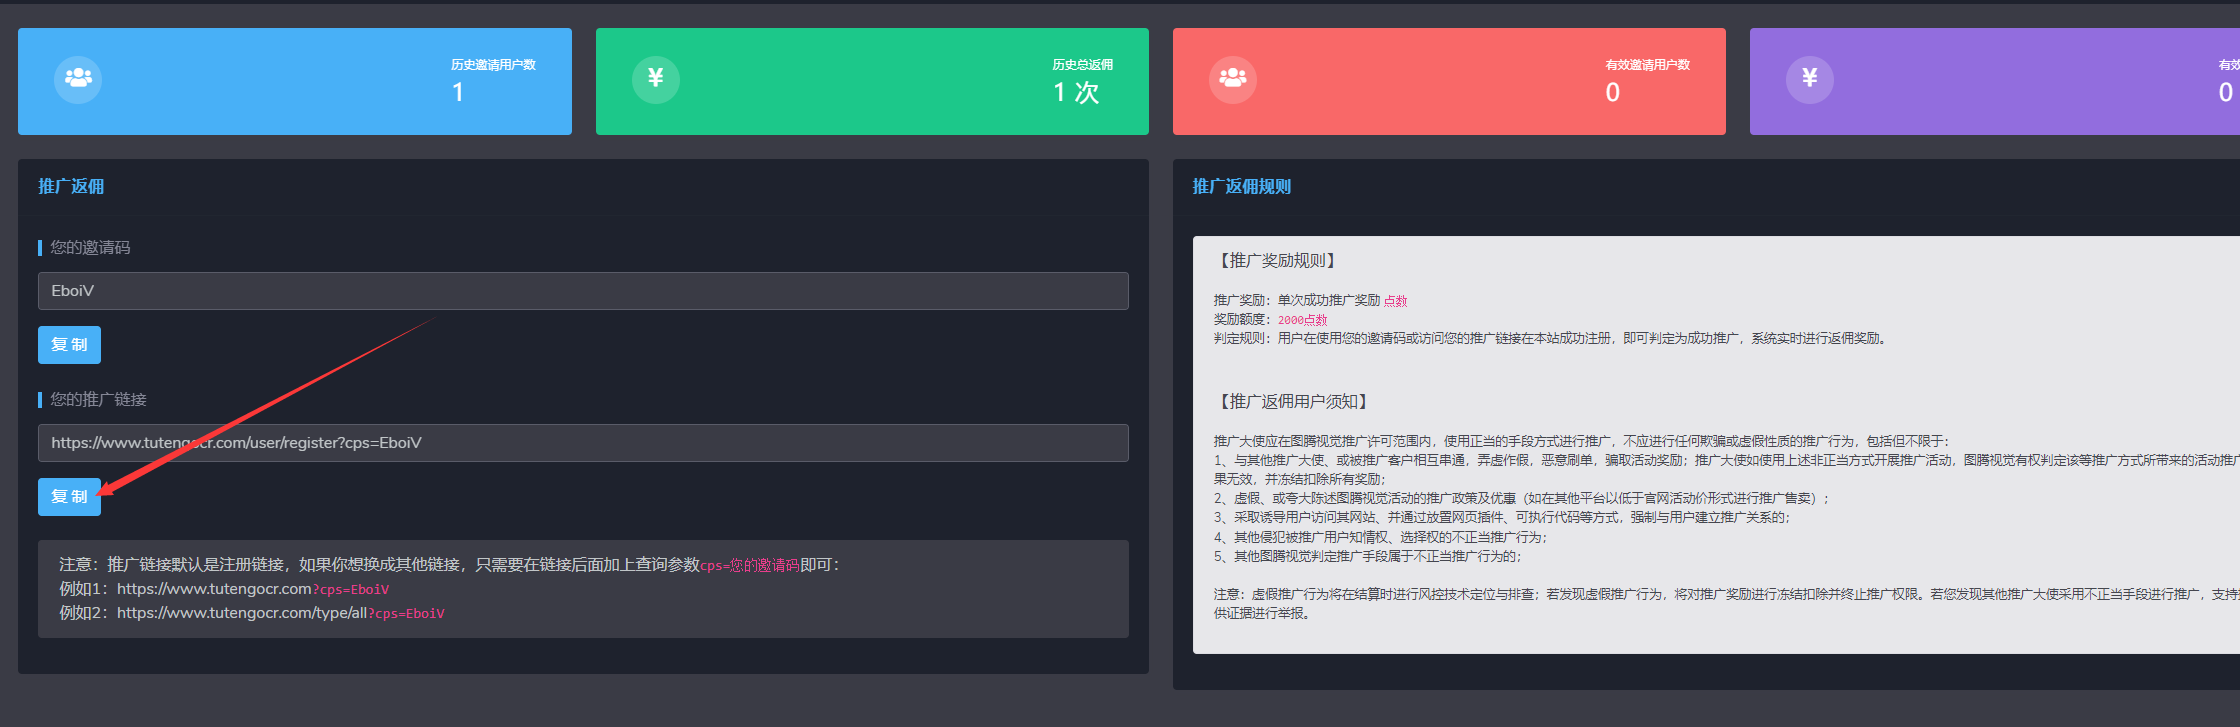Click the 历史邀请用户数 count value 1
Image resolution: width=2240 pixels, height=727 pixels.
(x=458, y=92)
